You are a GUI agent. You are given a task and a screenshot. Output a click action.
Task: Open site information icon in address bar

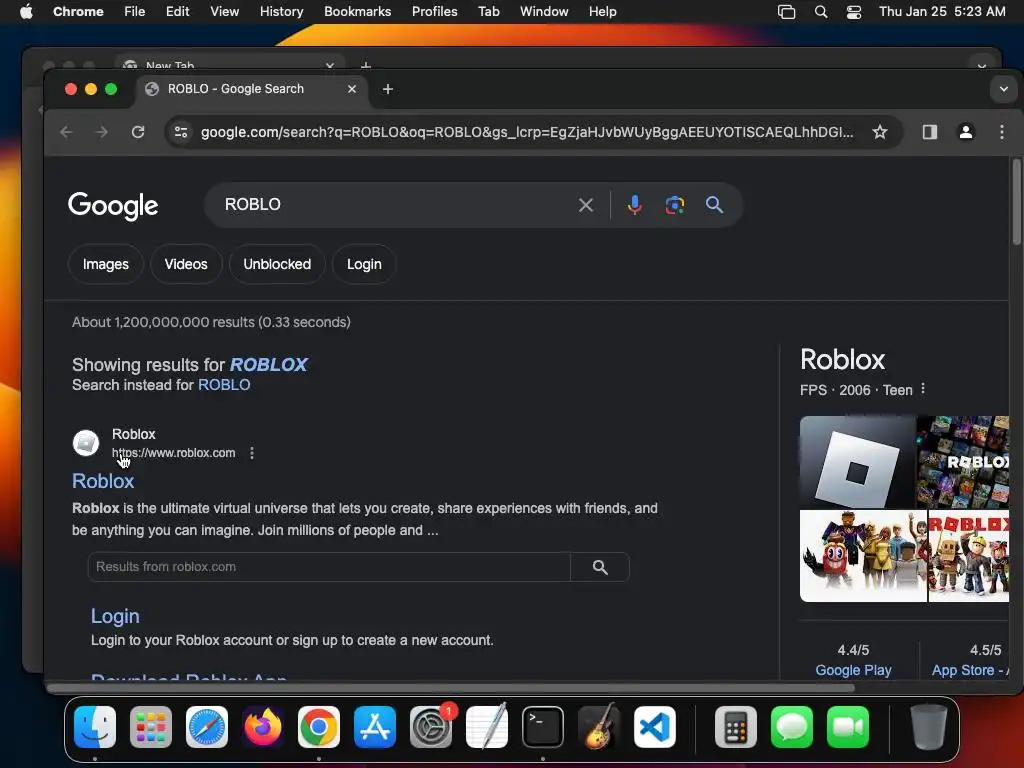coord(181,132)
